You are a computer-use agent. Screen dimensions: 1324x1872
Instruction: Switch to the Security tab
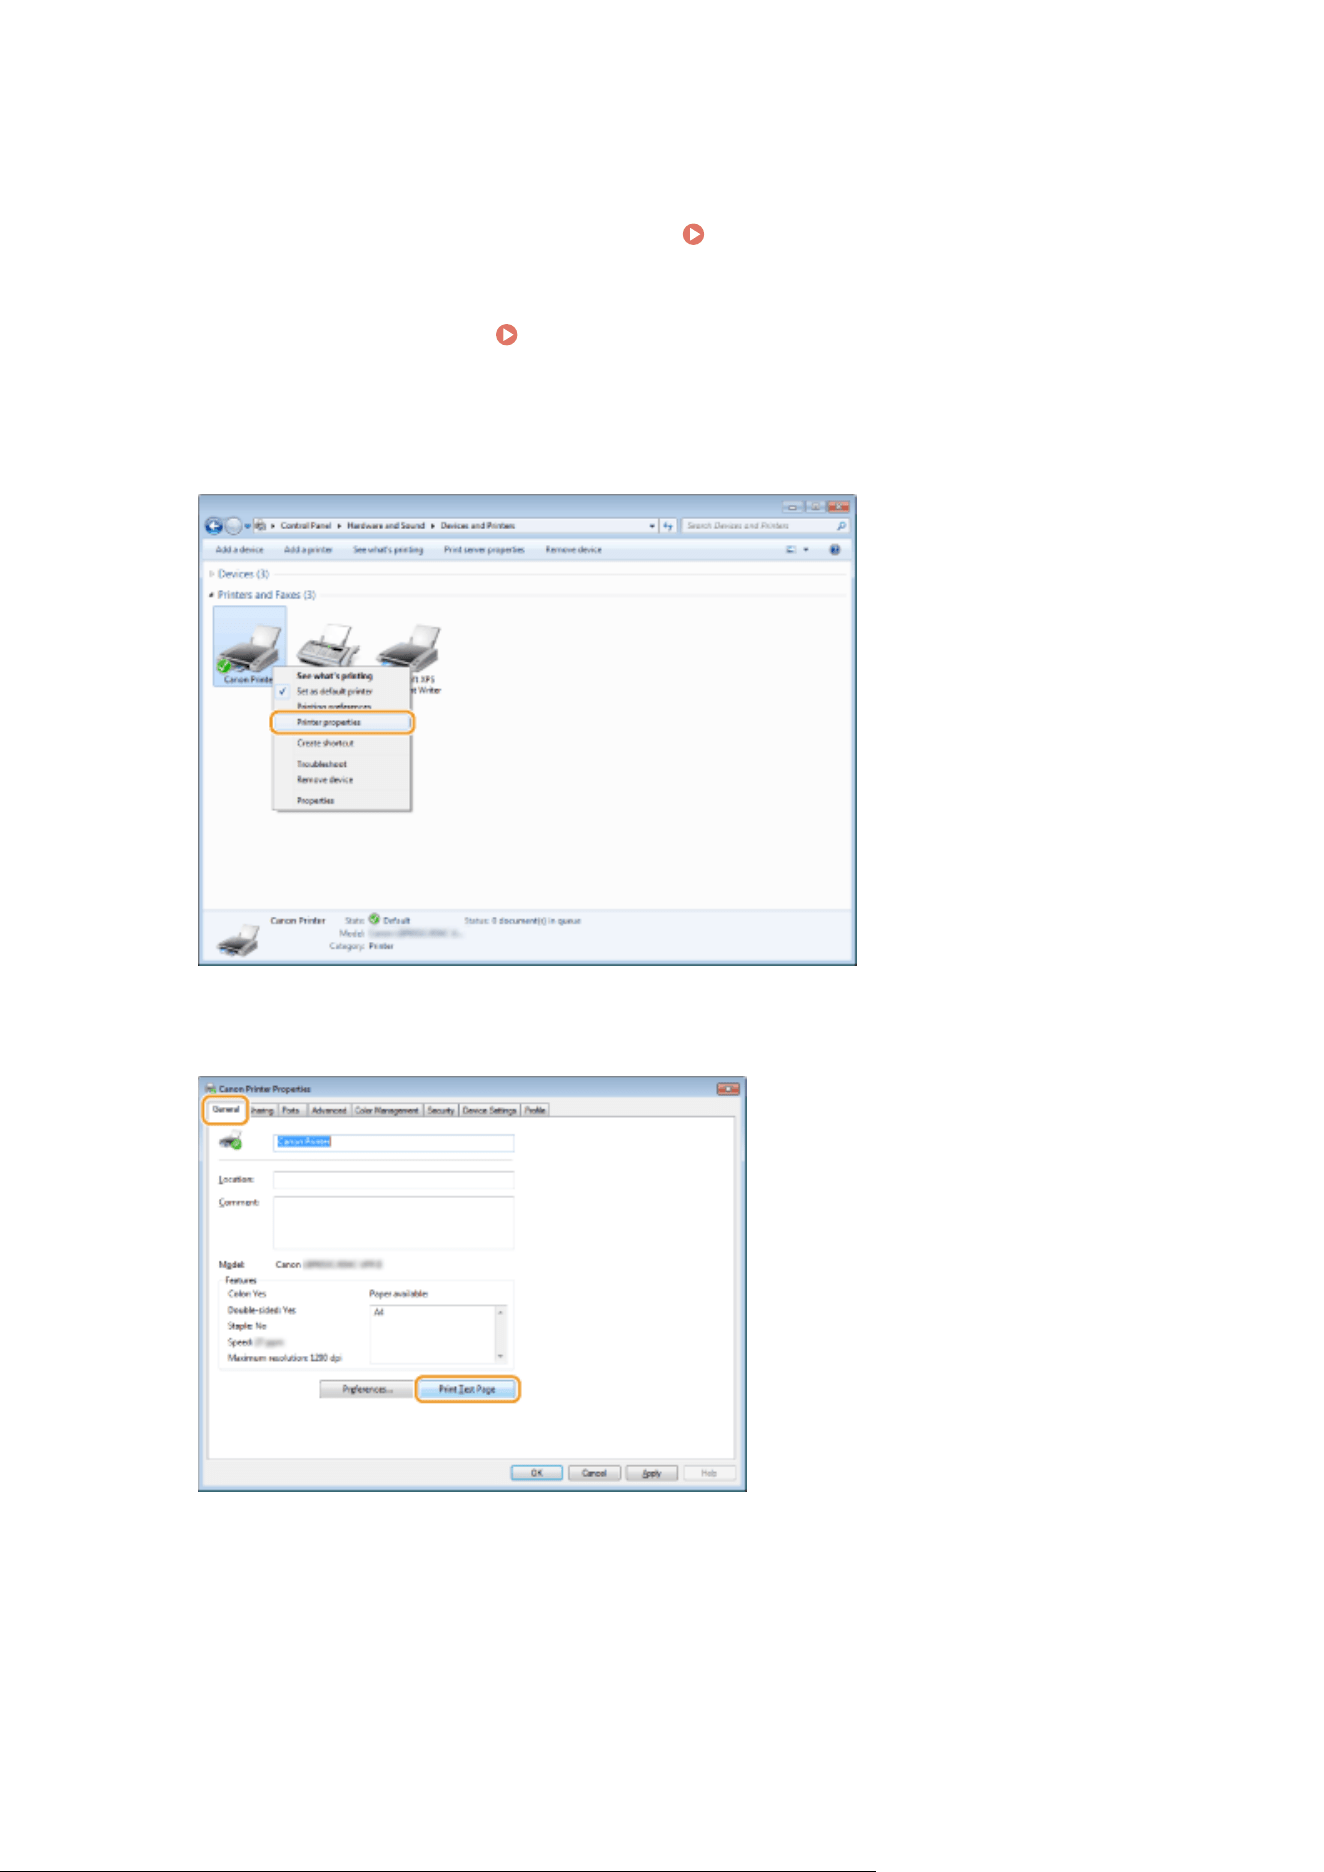pos(441,1111)
